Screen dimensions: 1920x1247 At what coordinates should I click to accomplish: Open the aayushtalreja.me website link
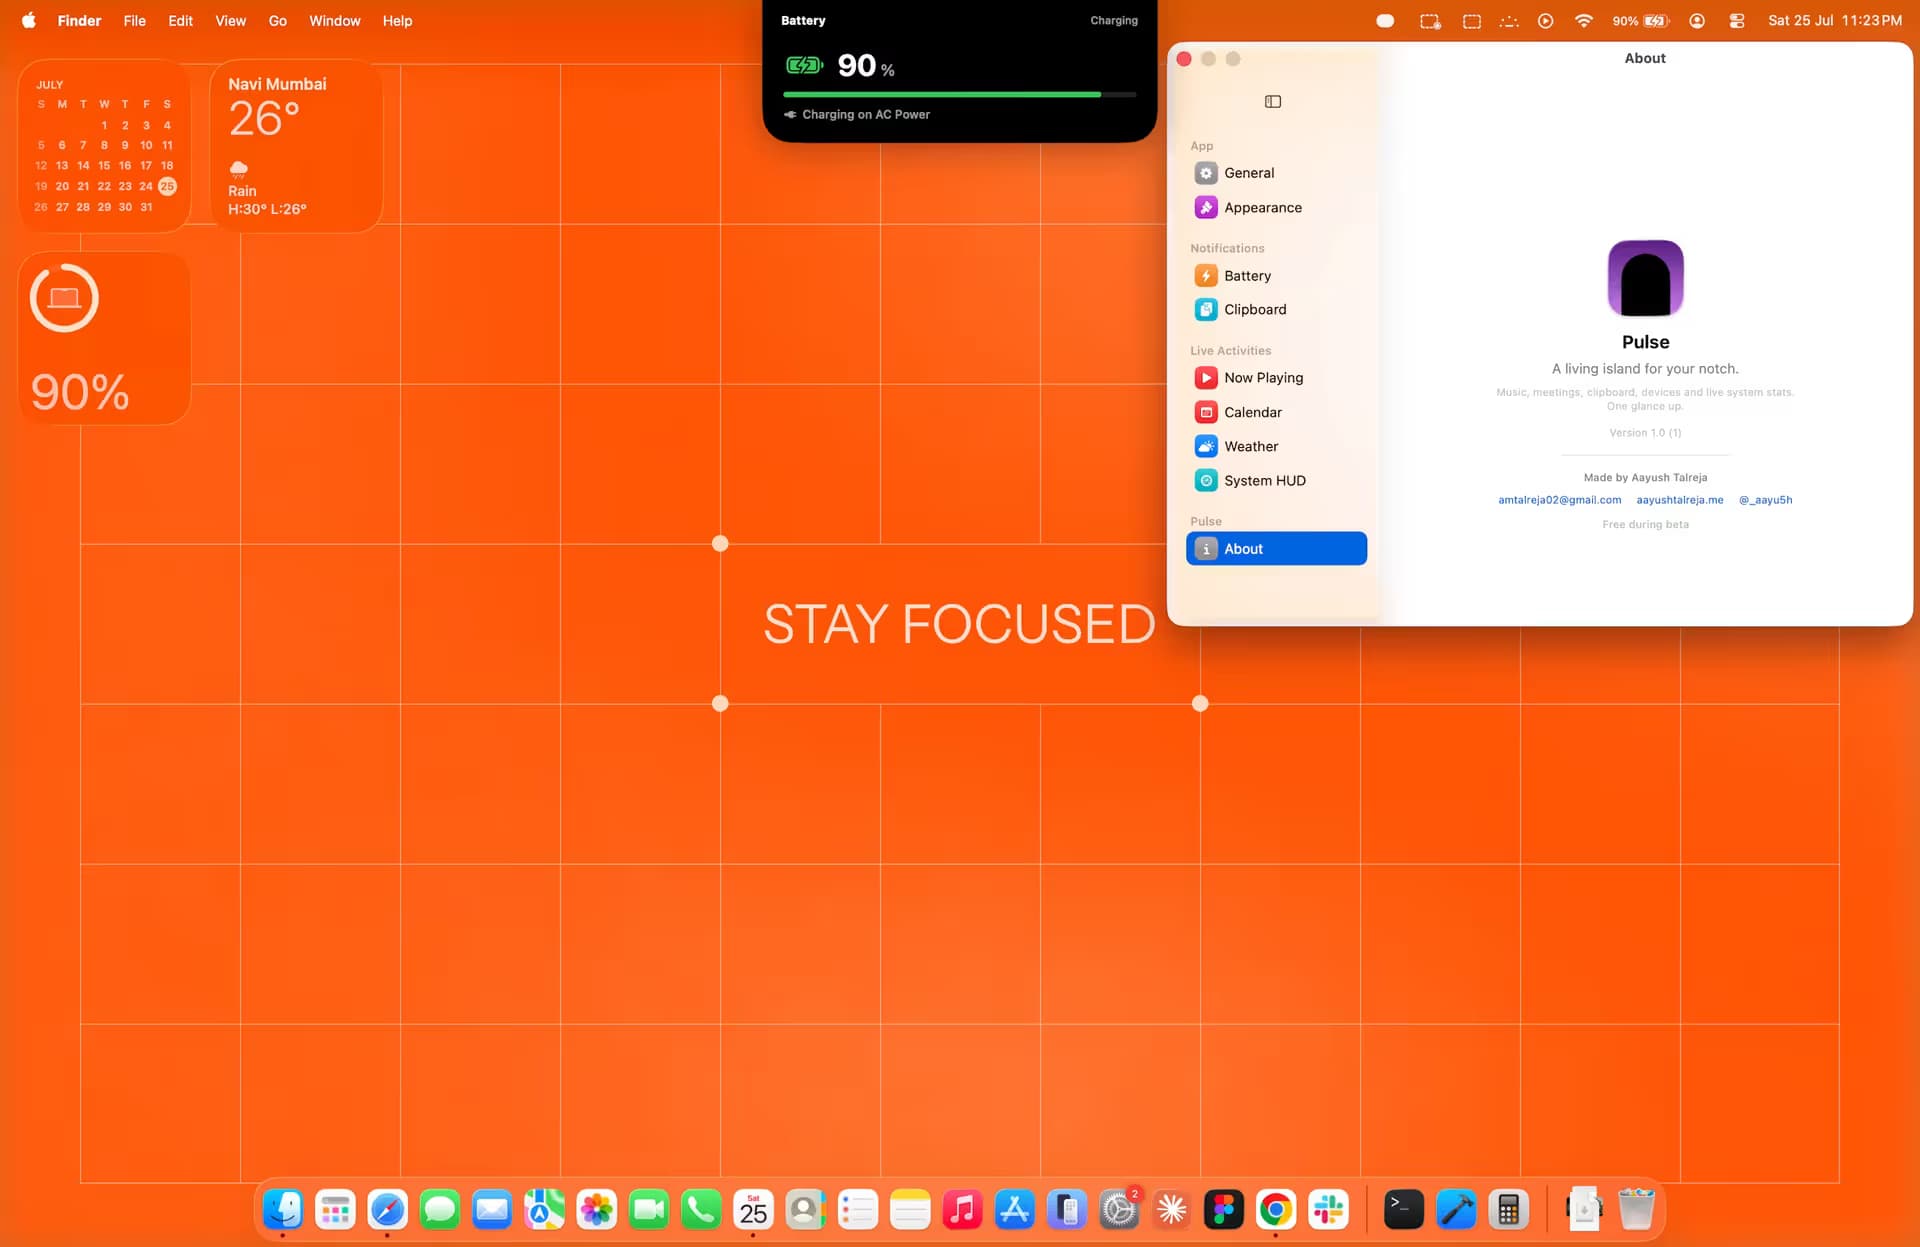point(1680,500)
